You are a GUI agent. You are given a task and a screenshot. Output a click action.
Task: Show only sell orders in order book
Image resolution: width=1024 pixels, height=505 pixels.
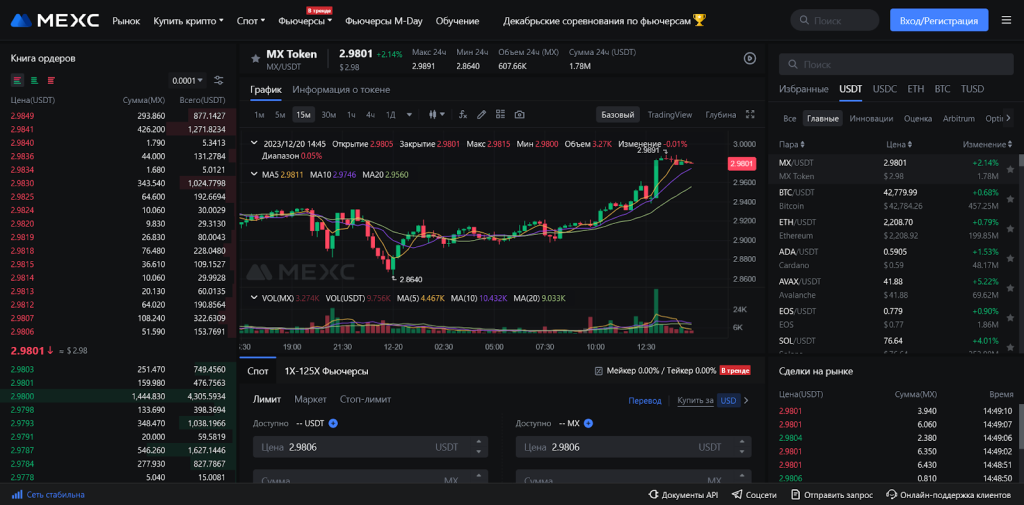(51, 80)
